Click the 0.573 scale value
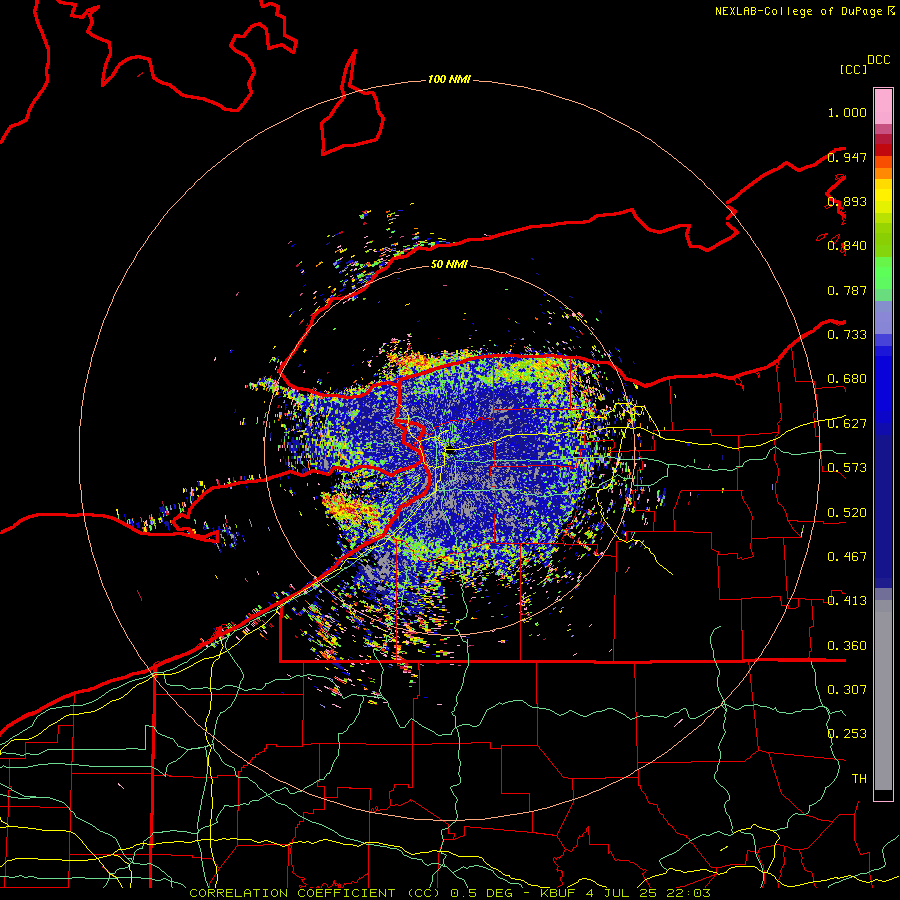The width and height of the screenshot is (900, 900). coord(847,468)
